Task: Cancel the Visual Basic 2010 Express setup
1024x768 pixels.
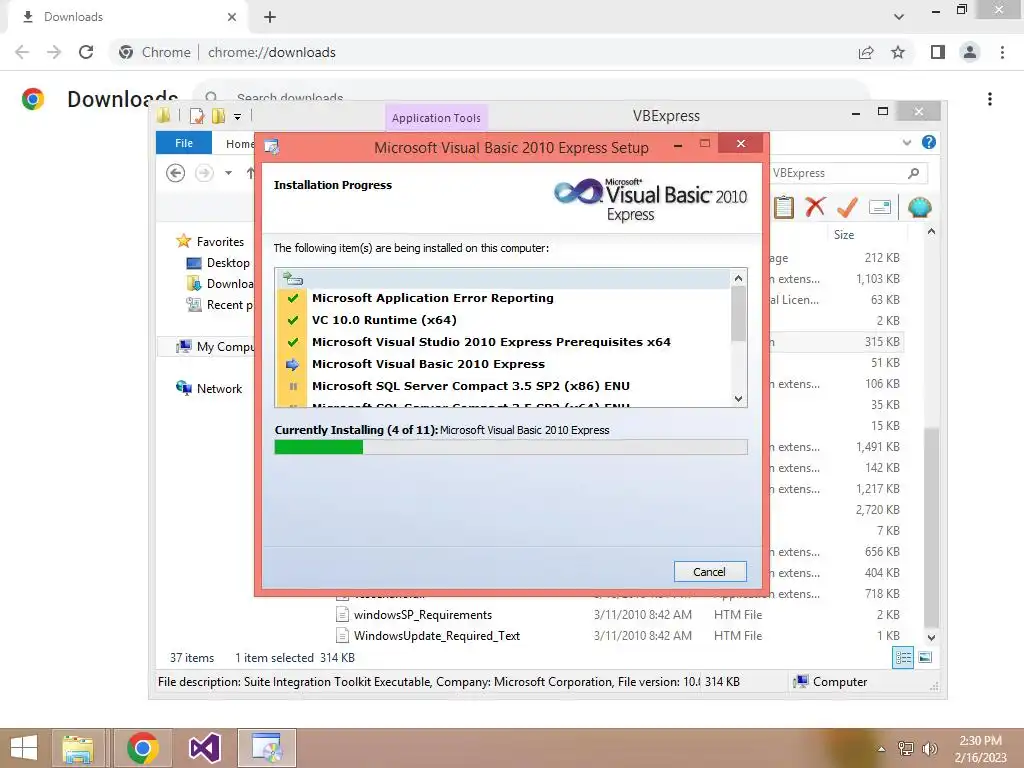Action: click(709, 571)
